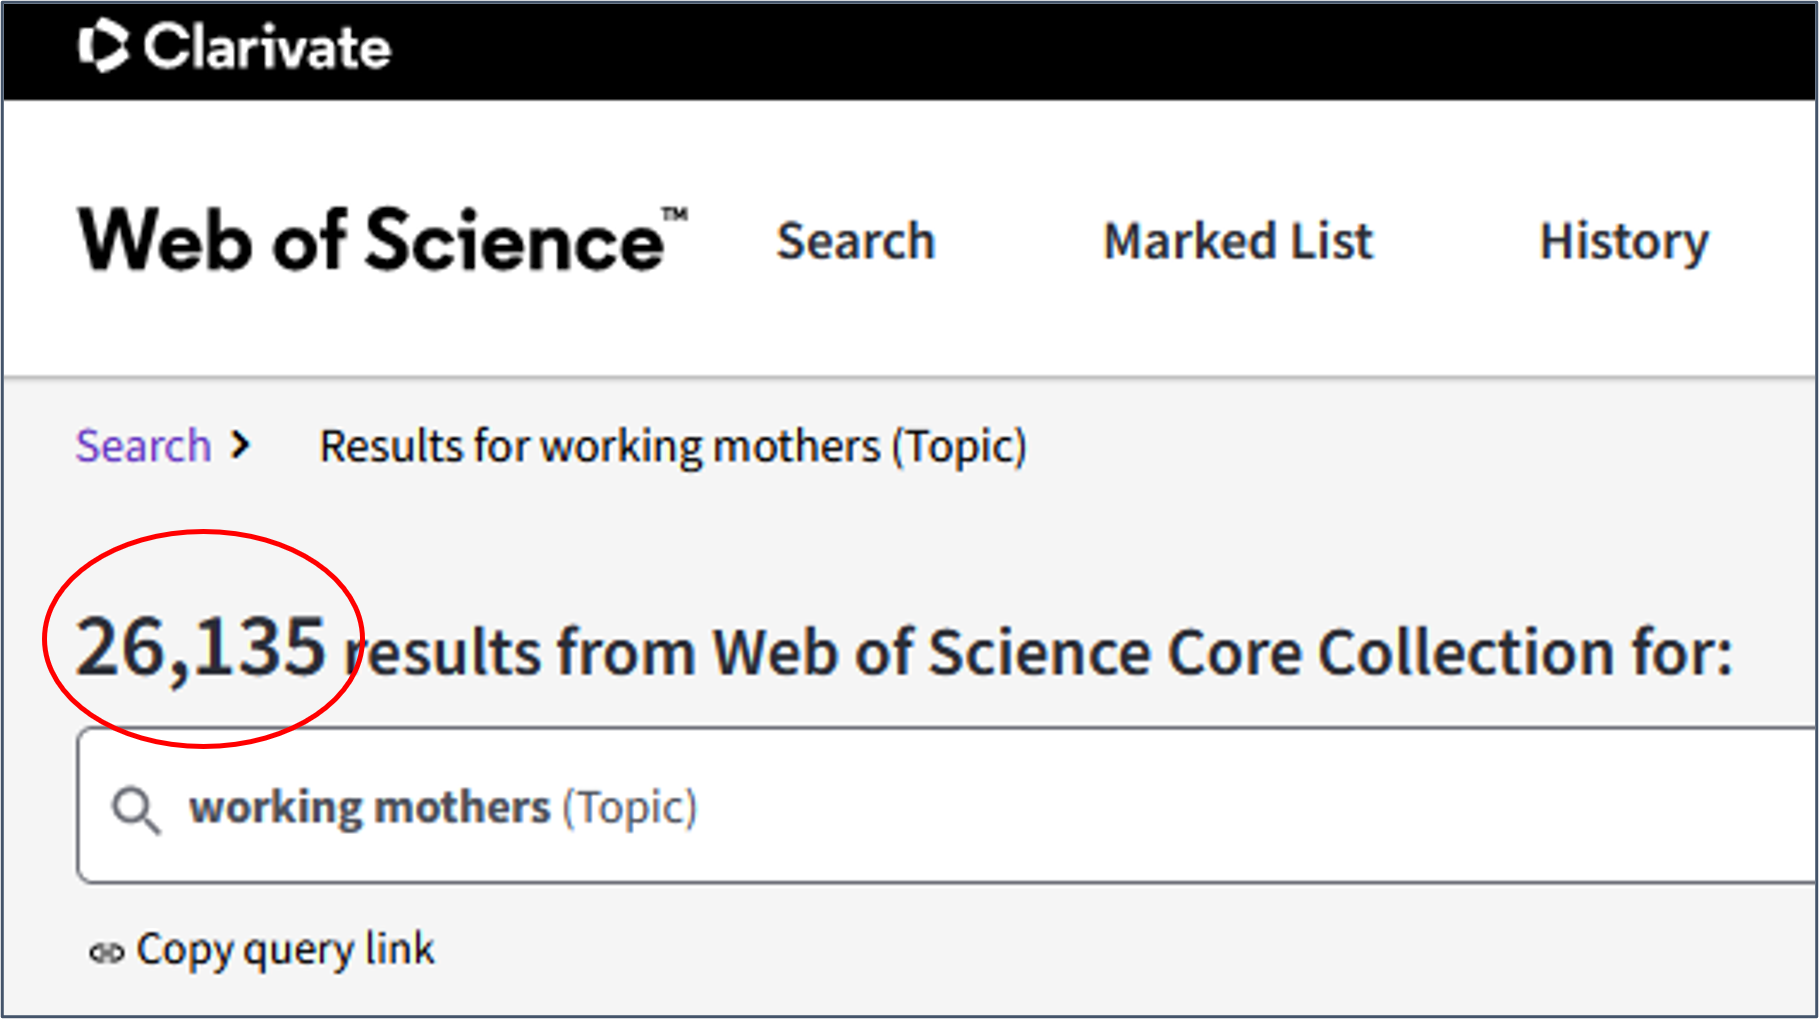The image size is (1819, 1019).
Task: Go to Marked List
Action: 1238,241
